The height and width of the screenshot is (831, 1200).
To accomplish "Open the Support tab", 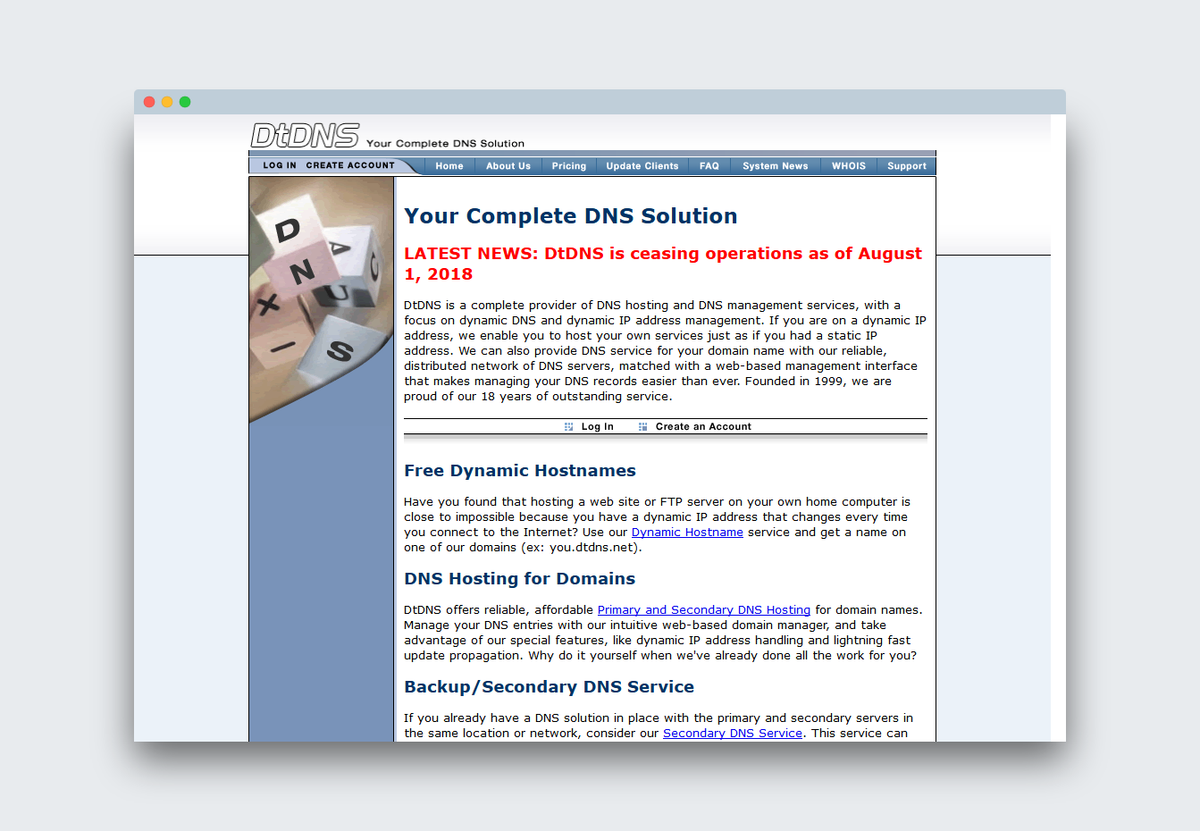I will click(906, 166).
